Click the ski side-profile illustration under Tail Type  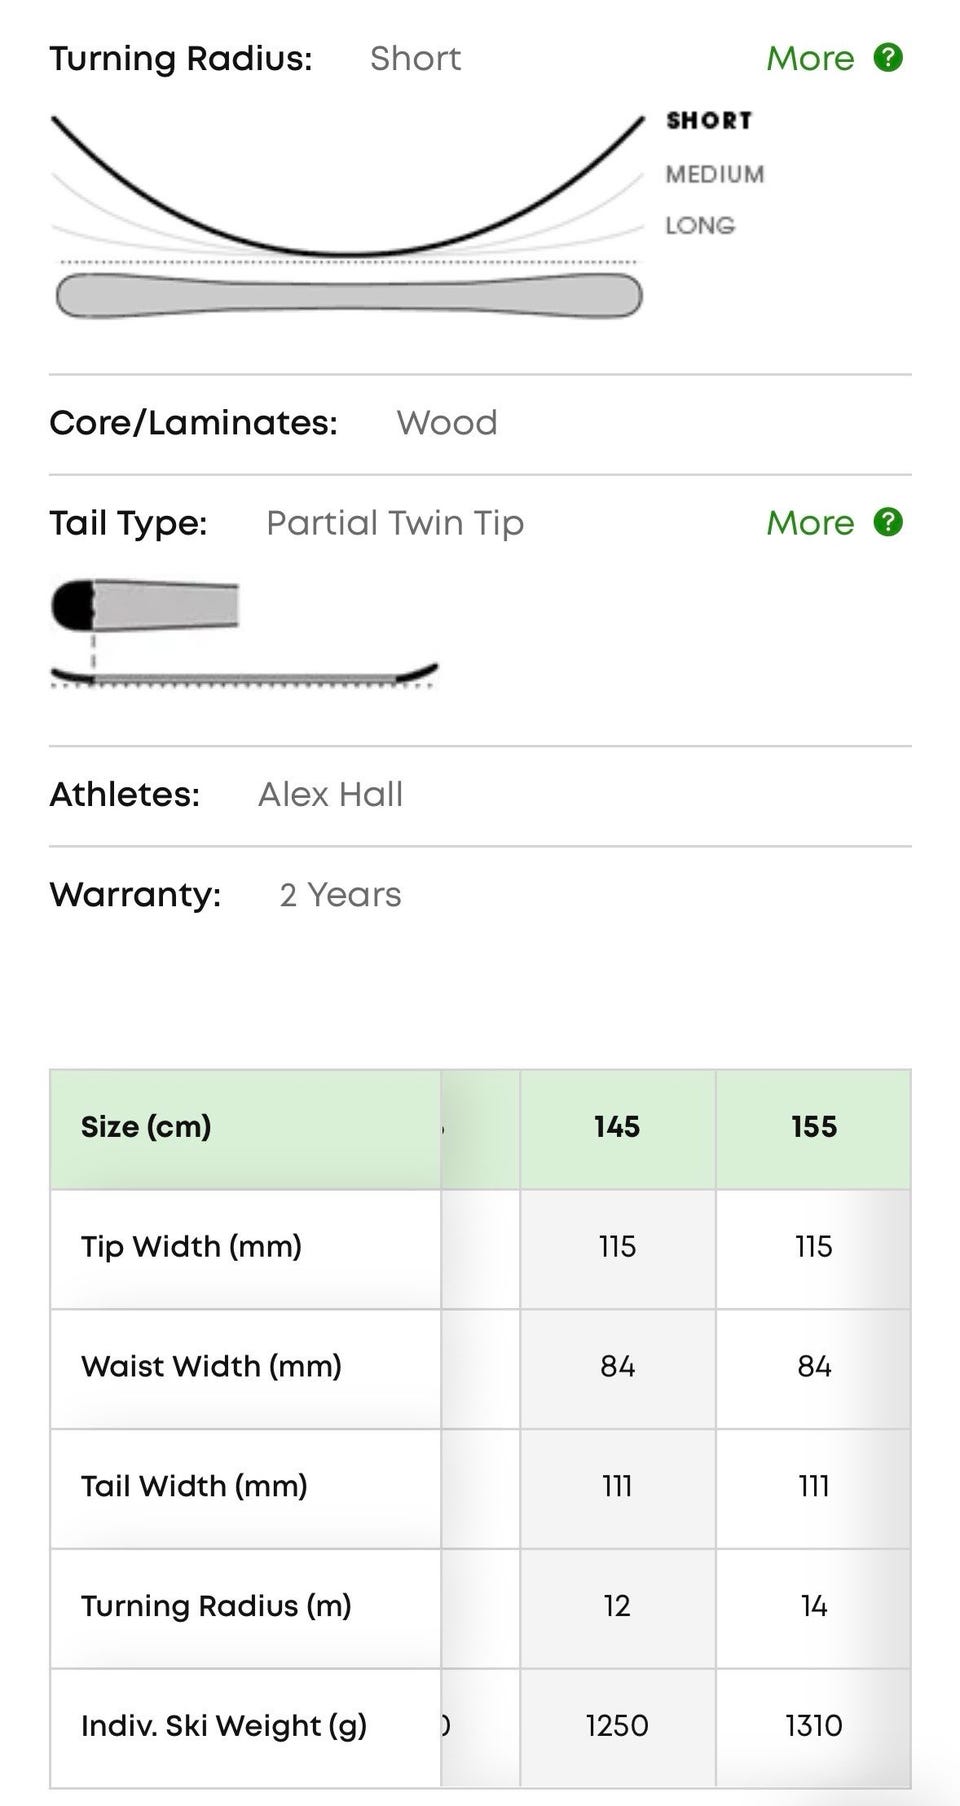(x=244, y=676)
